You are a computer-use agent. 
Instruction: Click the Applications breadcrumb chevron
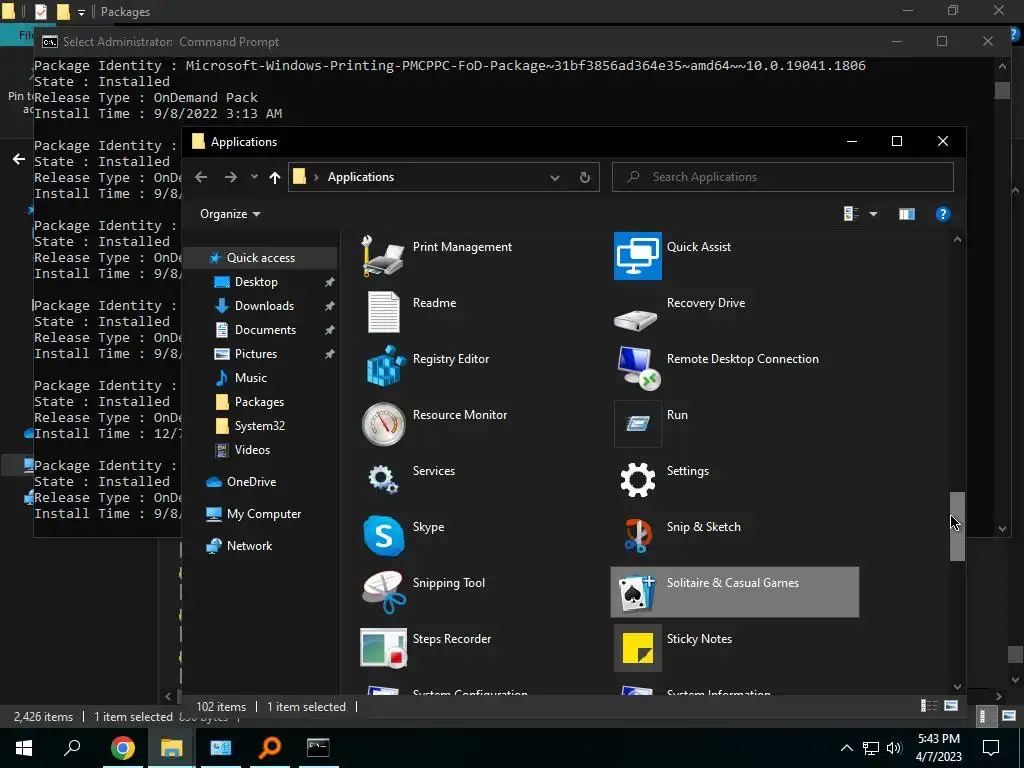click(316, 177)
